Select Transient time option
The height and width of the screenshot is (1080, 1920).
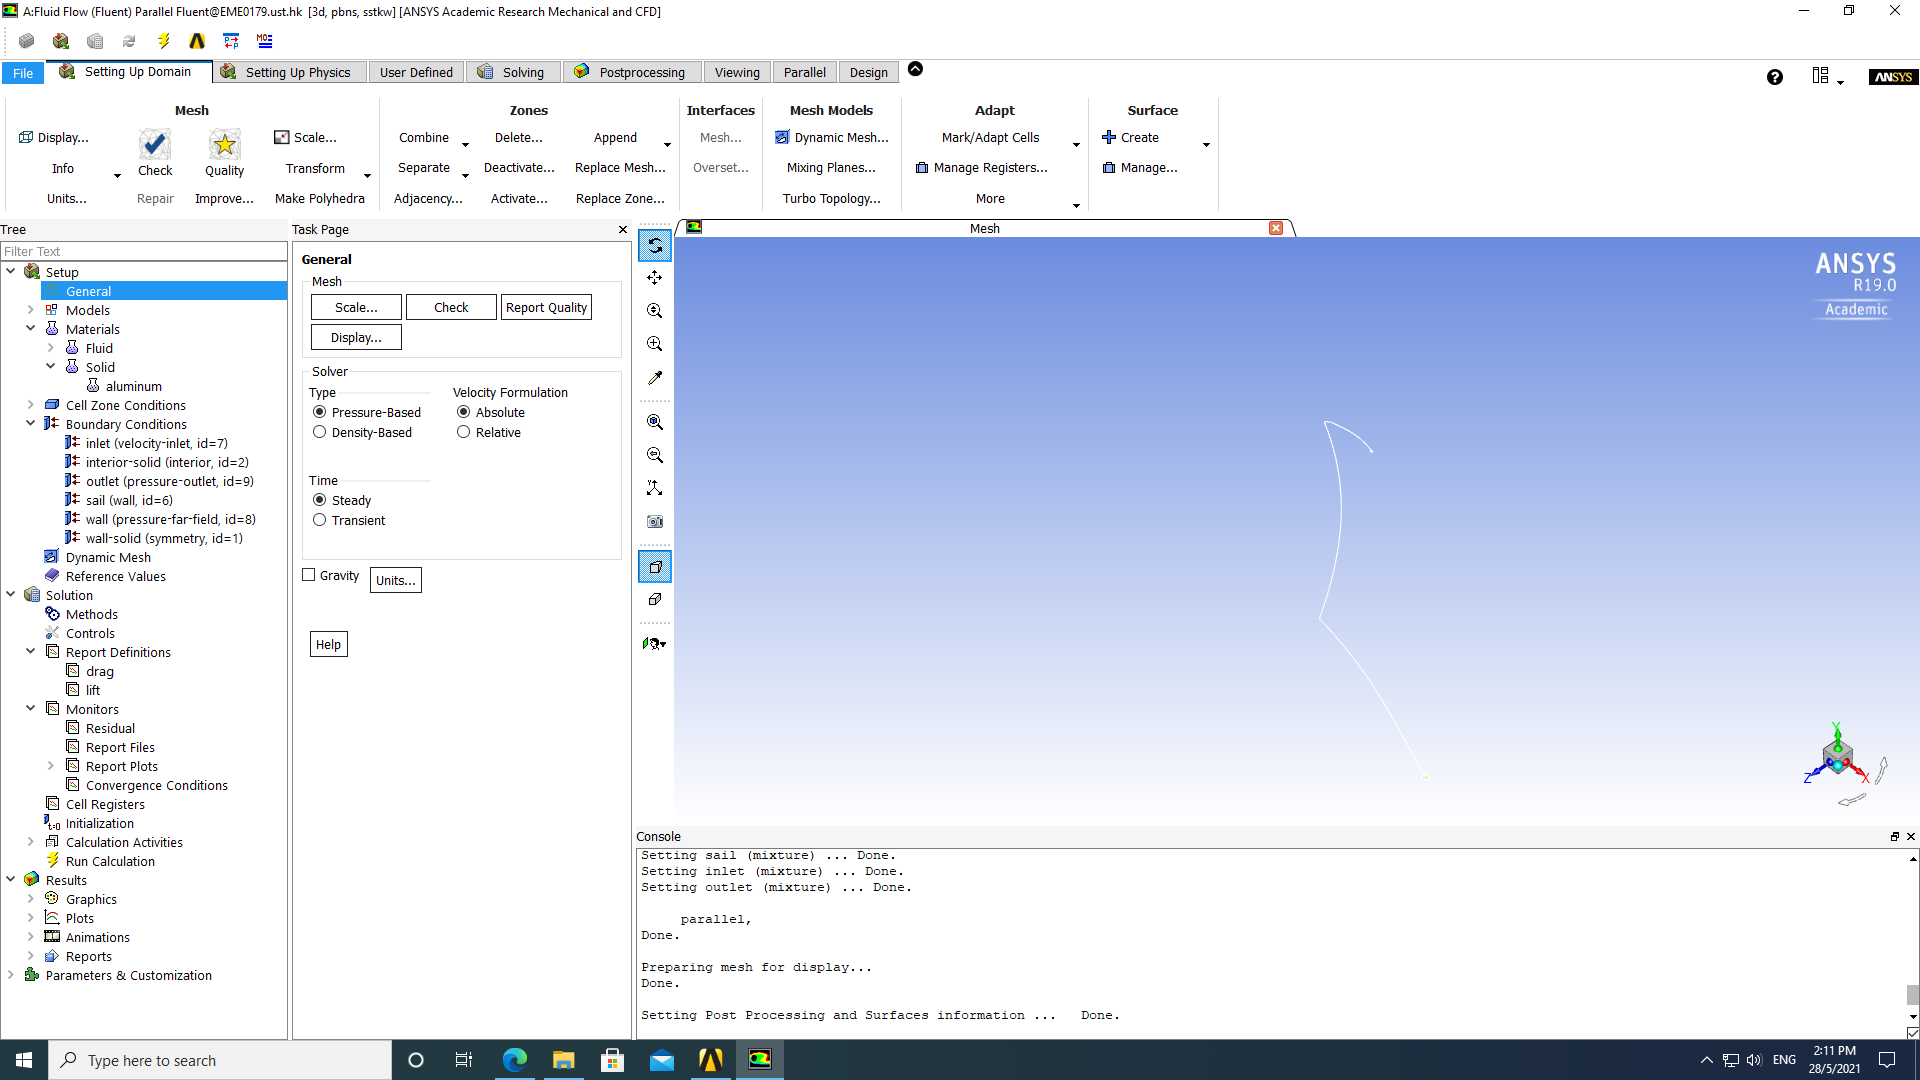tap(320, 520)
